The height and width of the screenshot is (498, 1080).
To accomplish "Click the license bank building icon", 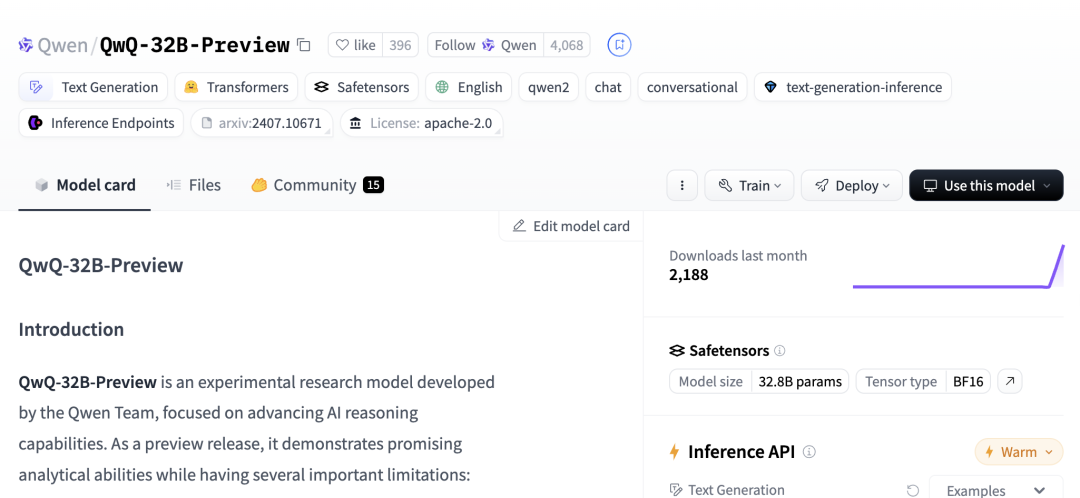I will click(355, 123).
